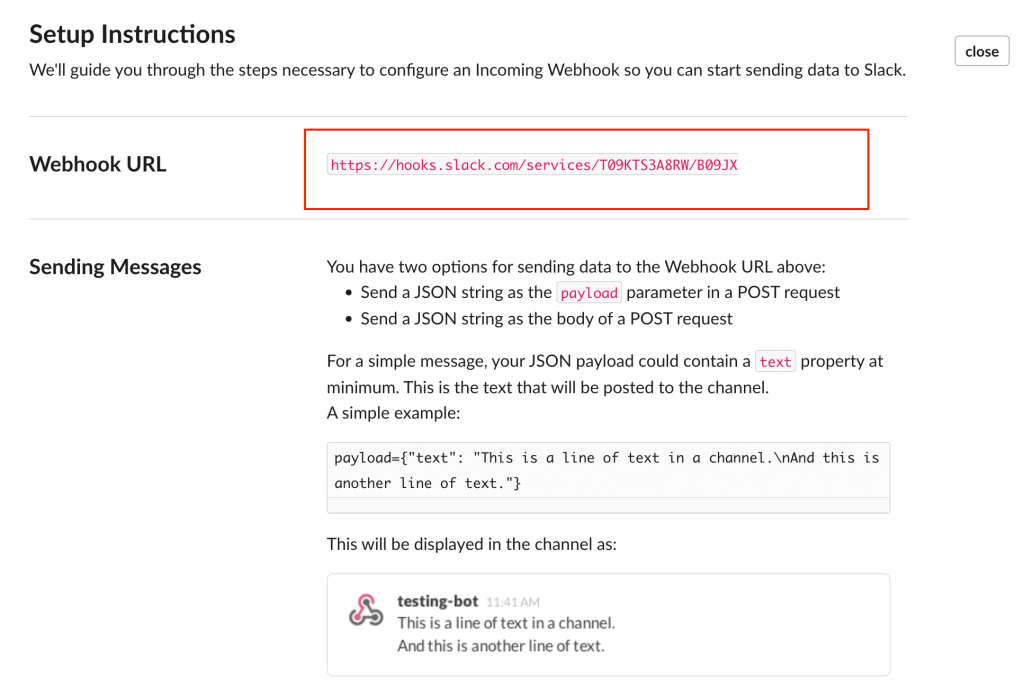Image resolution: width=1024 pixels, height=687 pixels.
Task: Click the Incoming Webhook intro description text
Action: coord(467,71)
